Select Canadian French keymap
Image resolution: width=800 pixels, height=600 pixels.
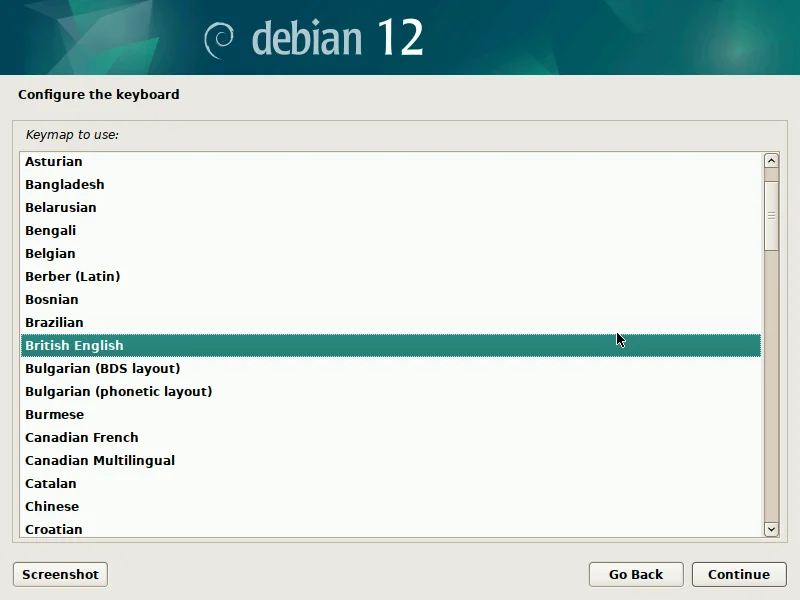click(391, 437)
